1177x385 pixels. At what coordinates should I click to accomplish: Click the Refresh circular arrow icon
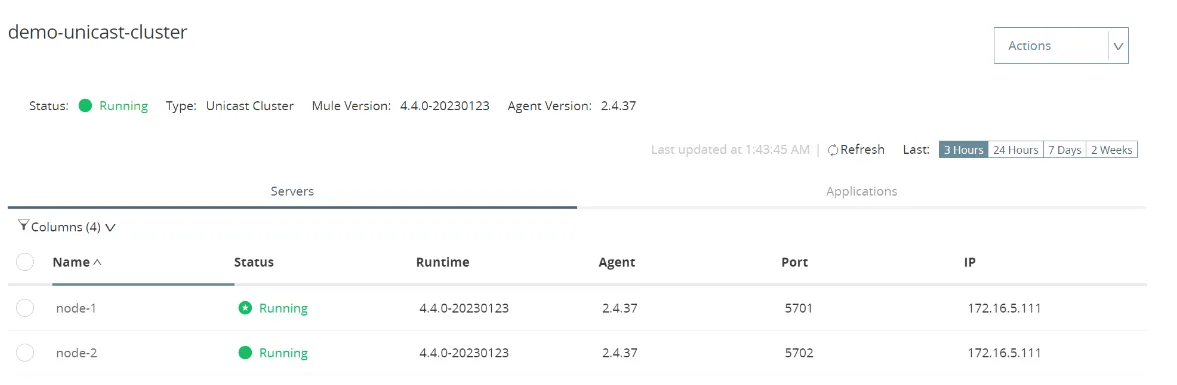[832, 150]
